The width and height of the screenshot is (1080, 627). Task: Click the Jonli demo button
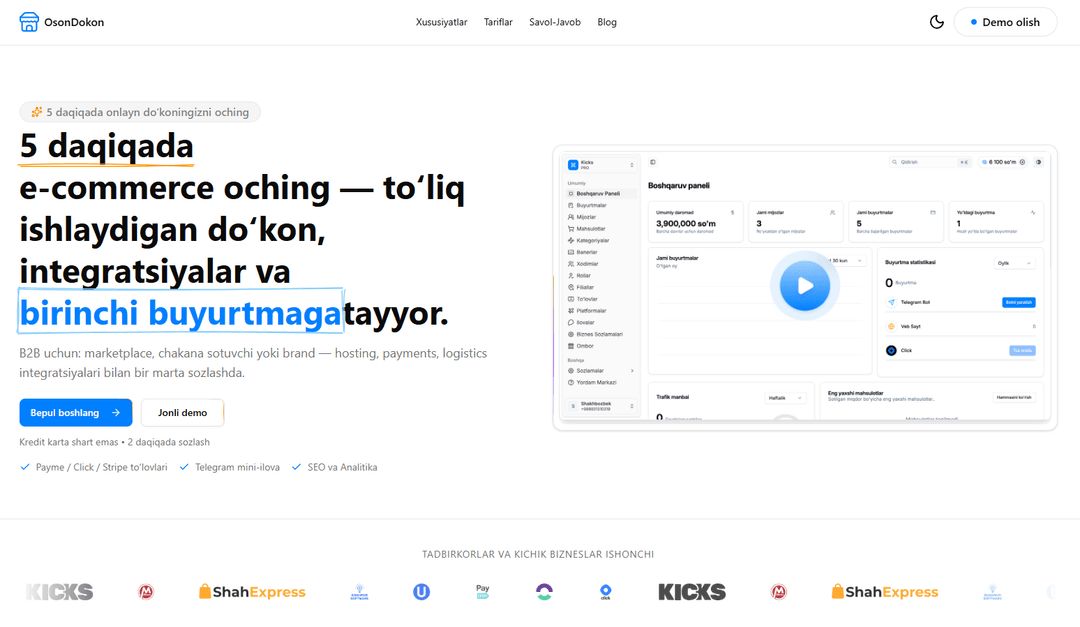(182, 413)
